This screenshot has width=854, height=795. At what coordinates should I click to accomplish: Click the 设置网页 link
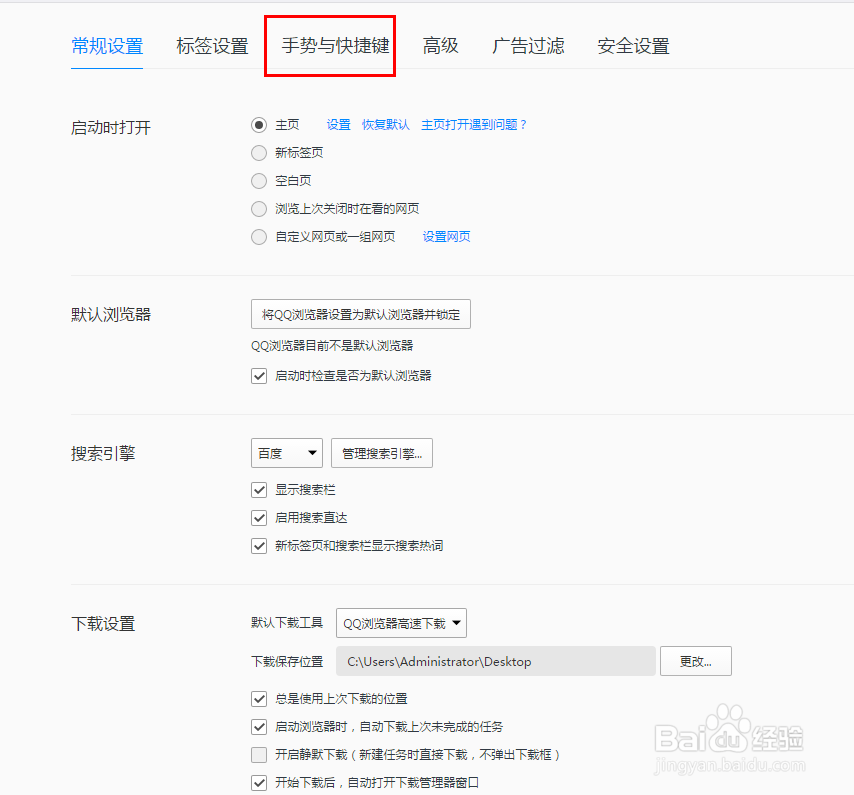(x=447, y=237)
